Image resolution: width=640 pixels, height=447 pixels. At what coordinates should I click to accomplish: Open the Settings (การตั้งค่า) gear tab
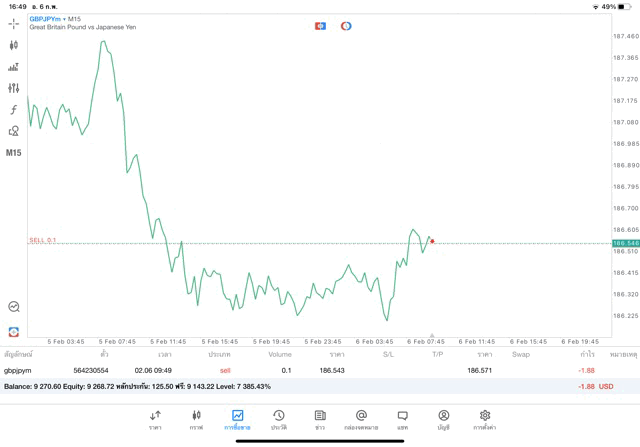coord(485,420)
